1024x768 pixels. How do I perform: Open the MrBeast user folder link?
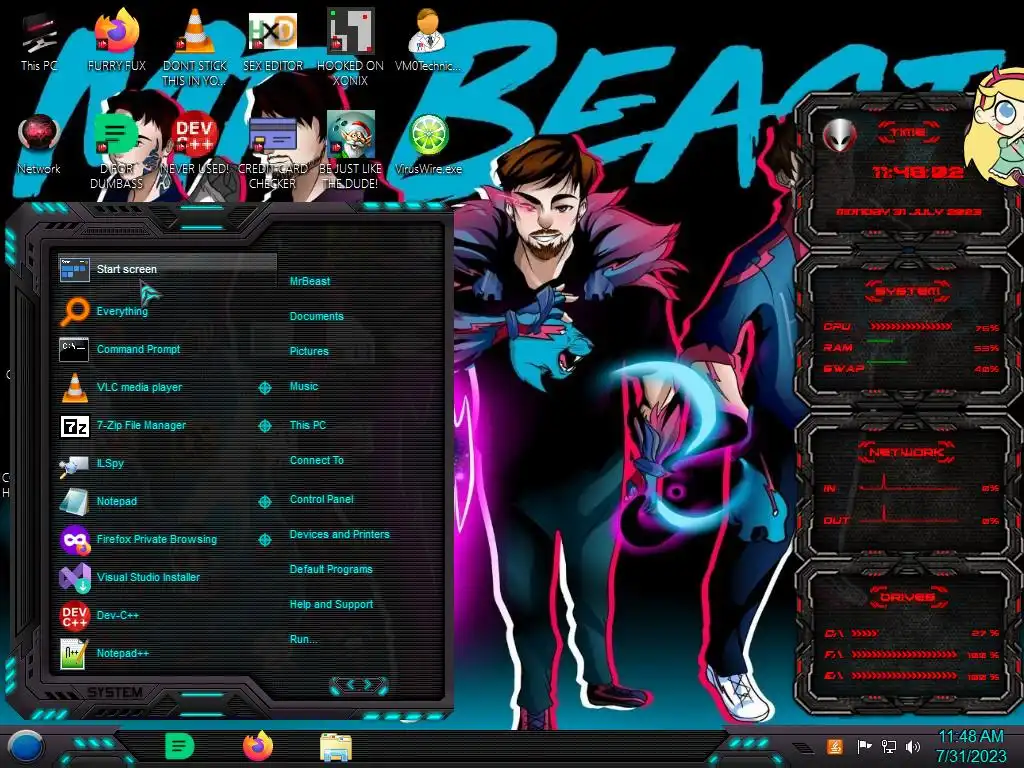310,281
